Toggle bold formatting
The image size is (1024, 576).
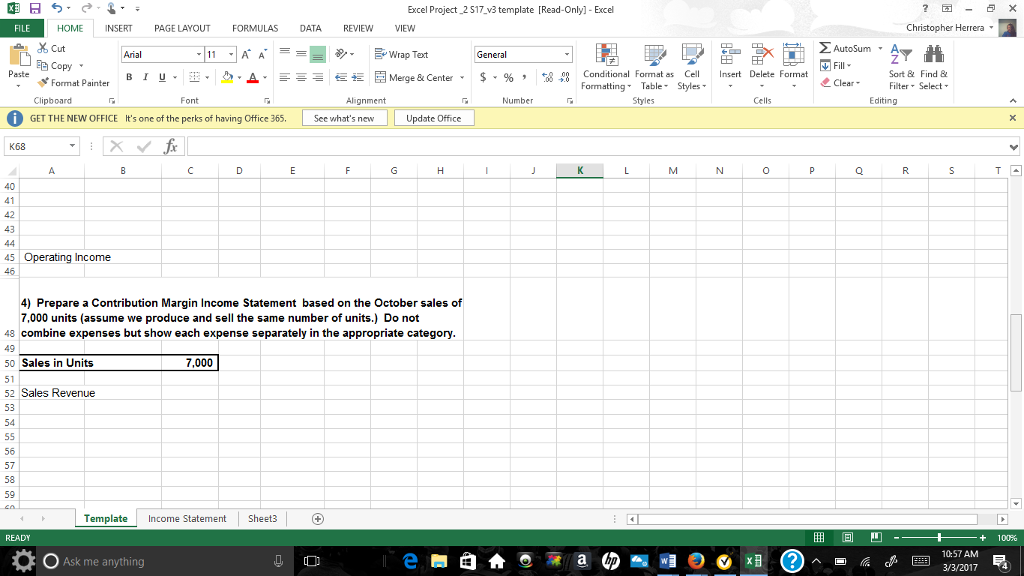(128, 77)
